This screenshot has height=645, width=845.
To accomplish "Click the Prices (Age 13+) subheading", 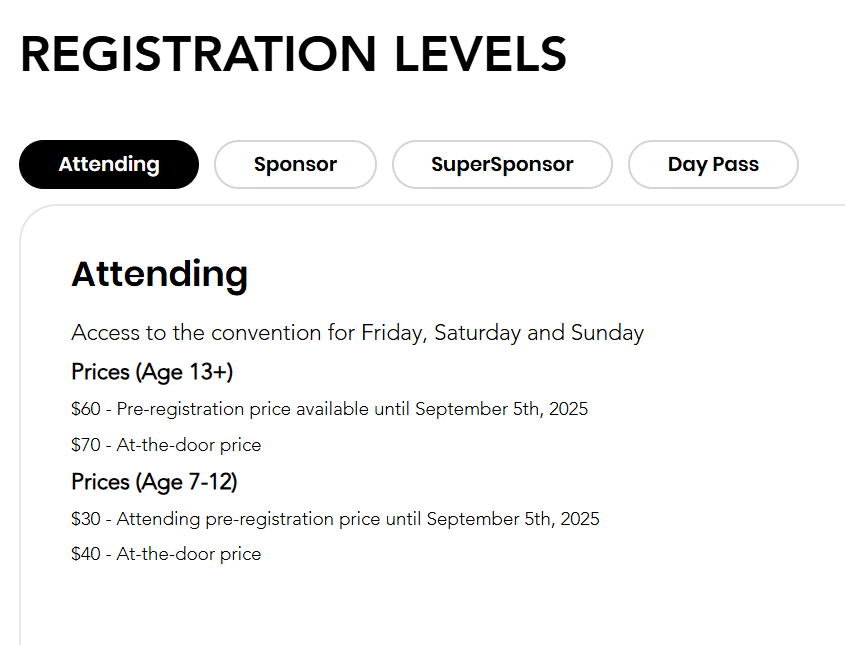I will click(x=152, y=372).
